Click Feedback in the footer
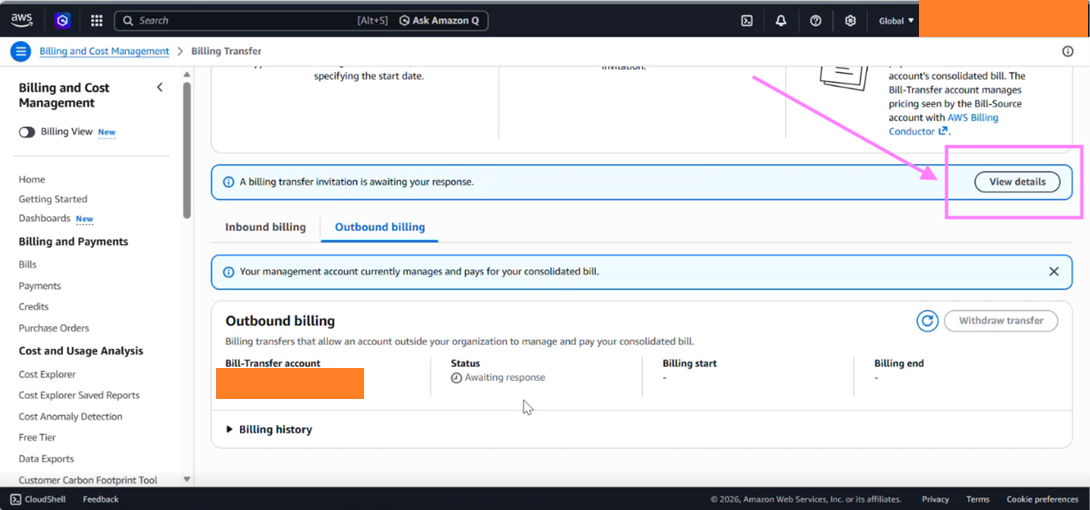This screenshot has width=1090, height=510. tap(101, 499)
